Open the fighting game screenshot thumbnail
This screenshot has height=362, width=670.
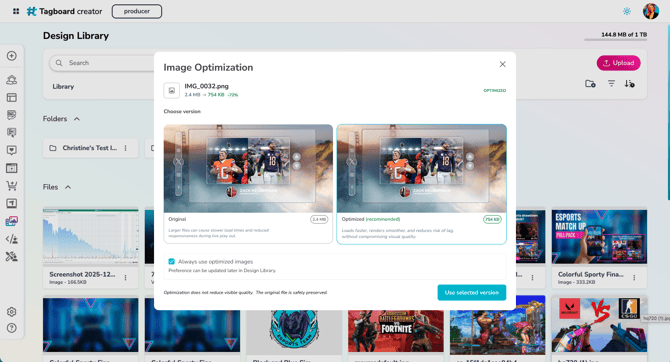tap(497, 325)
